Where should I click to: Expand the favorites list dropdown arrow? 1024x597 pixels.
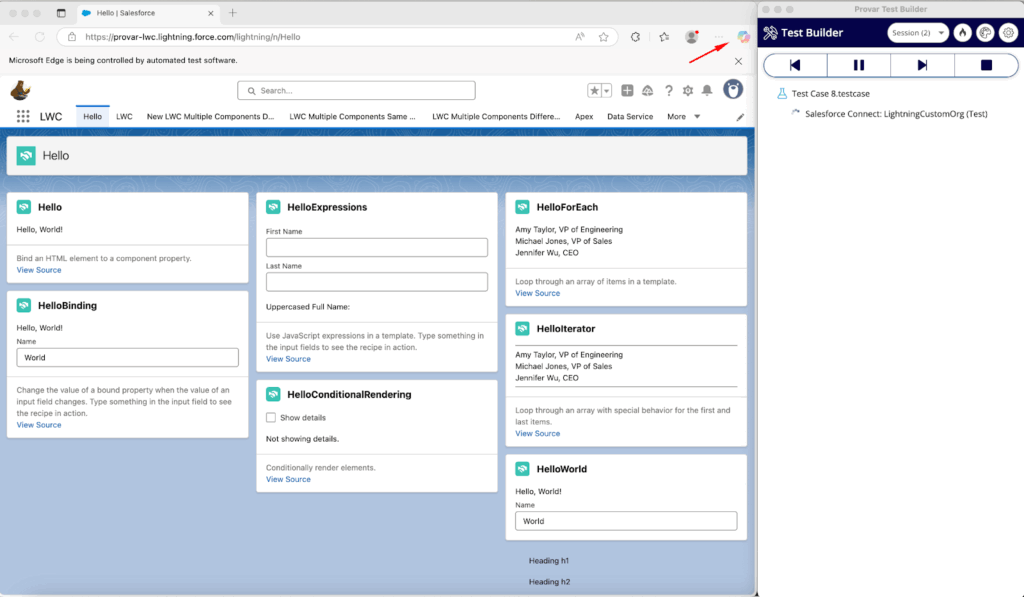(x=607, y=91)
